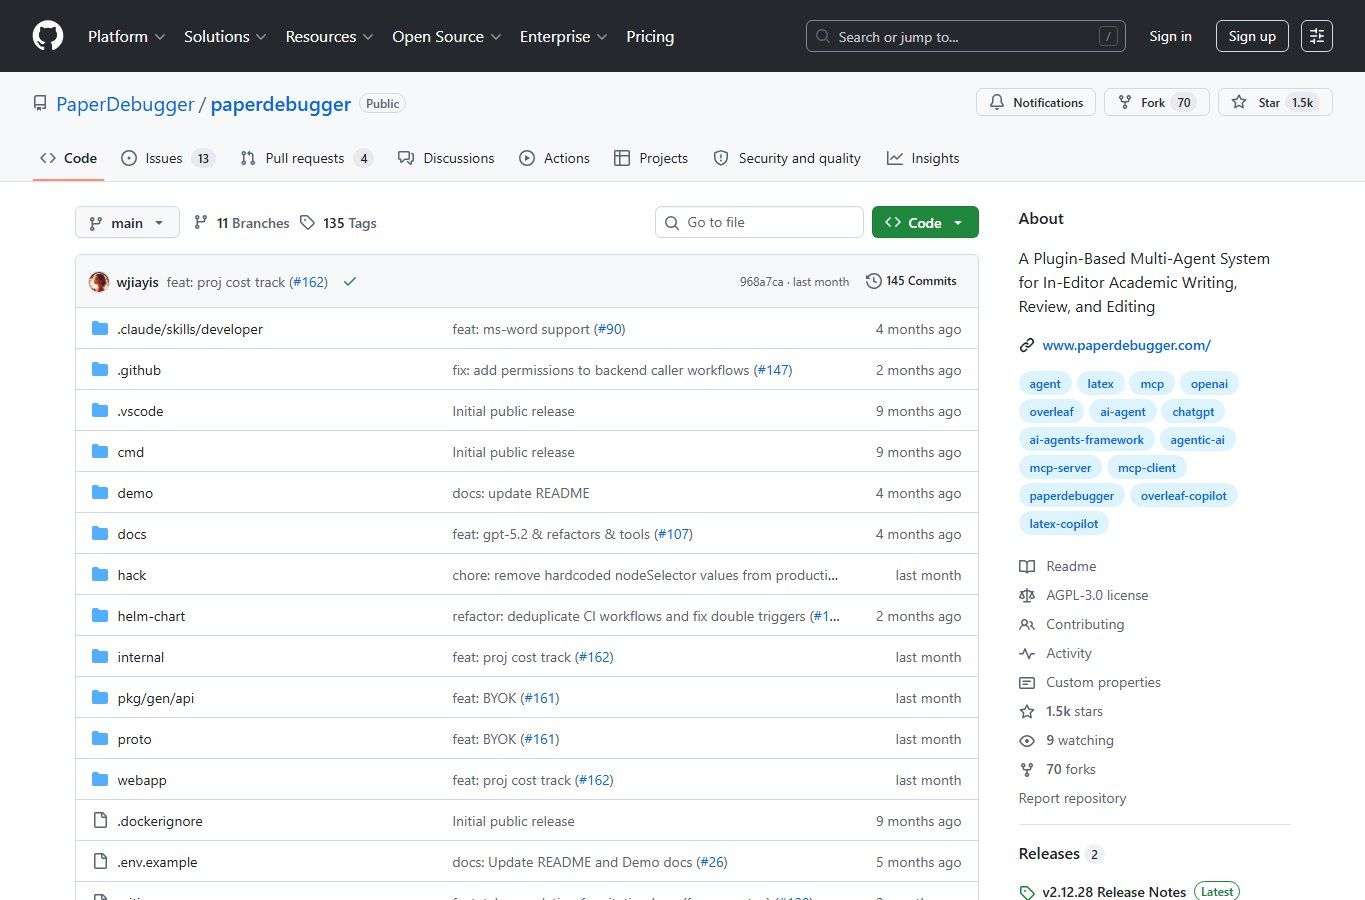The height and width of the screenshot is (900, 1365).
Task: Click the scale icon next to AGPL-3.0 license
Action: point(1027,595)
